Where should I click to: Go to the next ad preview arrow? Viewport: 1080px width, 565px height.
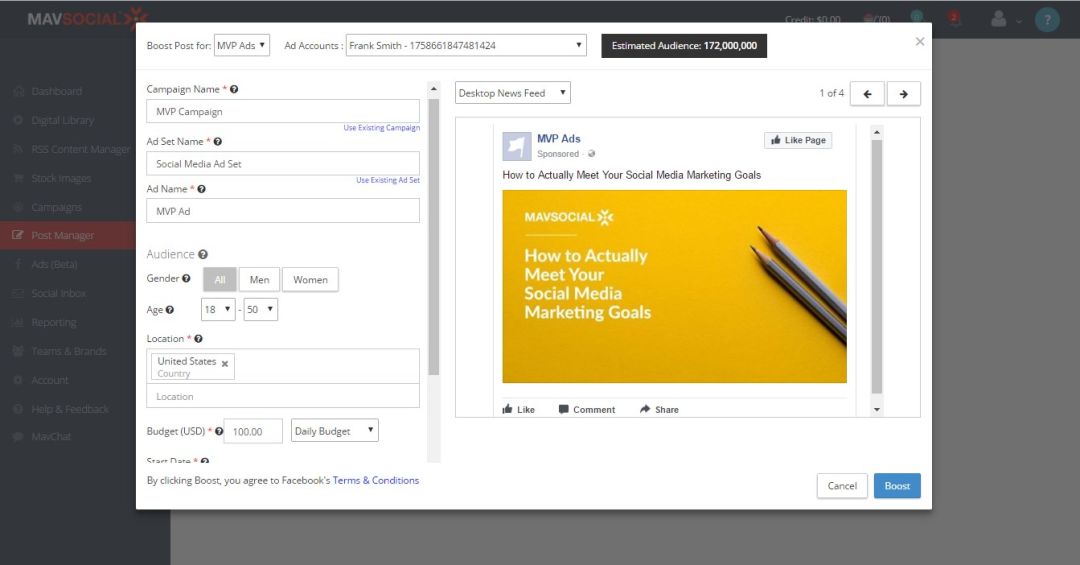[x=903, y=94]
